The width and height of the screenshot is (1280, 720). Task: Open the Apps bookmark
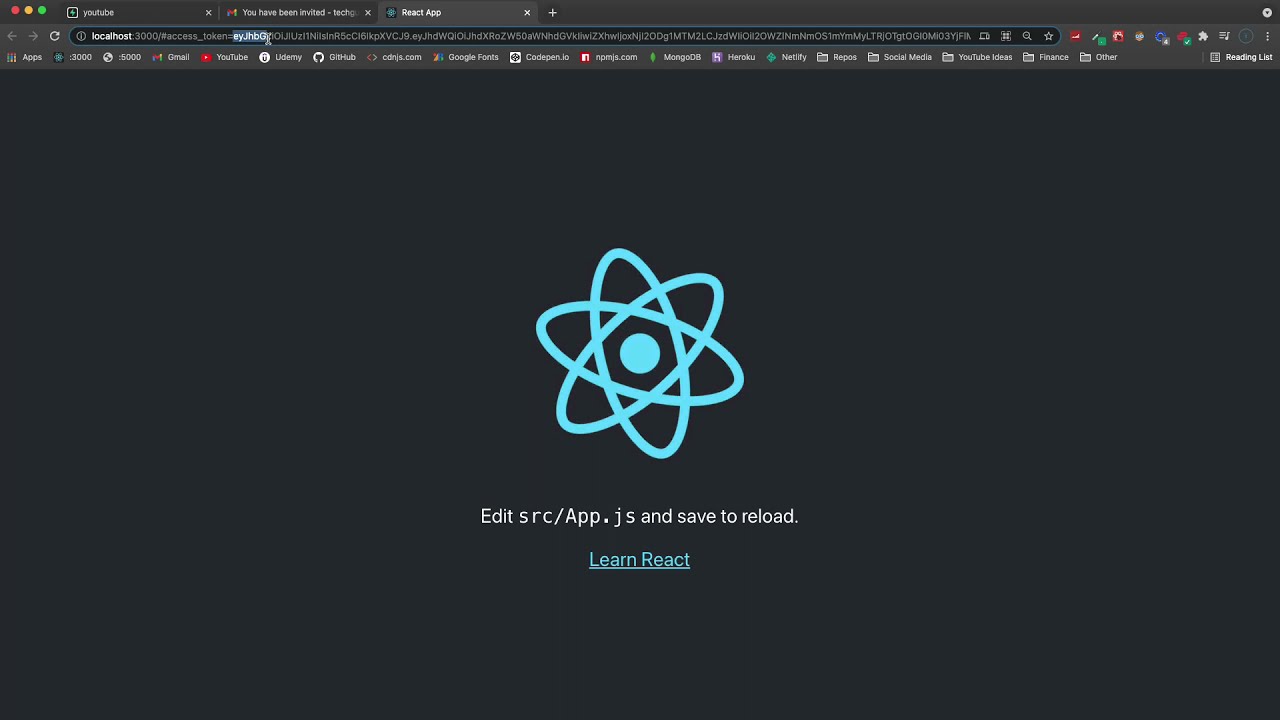coord(24,57)
